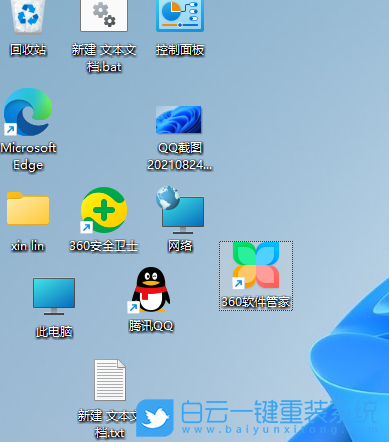389x442 pixels.
Task: Click the 360软件管家 text label
Action: (x=256, y=302)
